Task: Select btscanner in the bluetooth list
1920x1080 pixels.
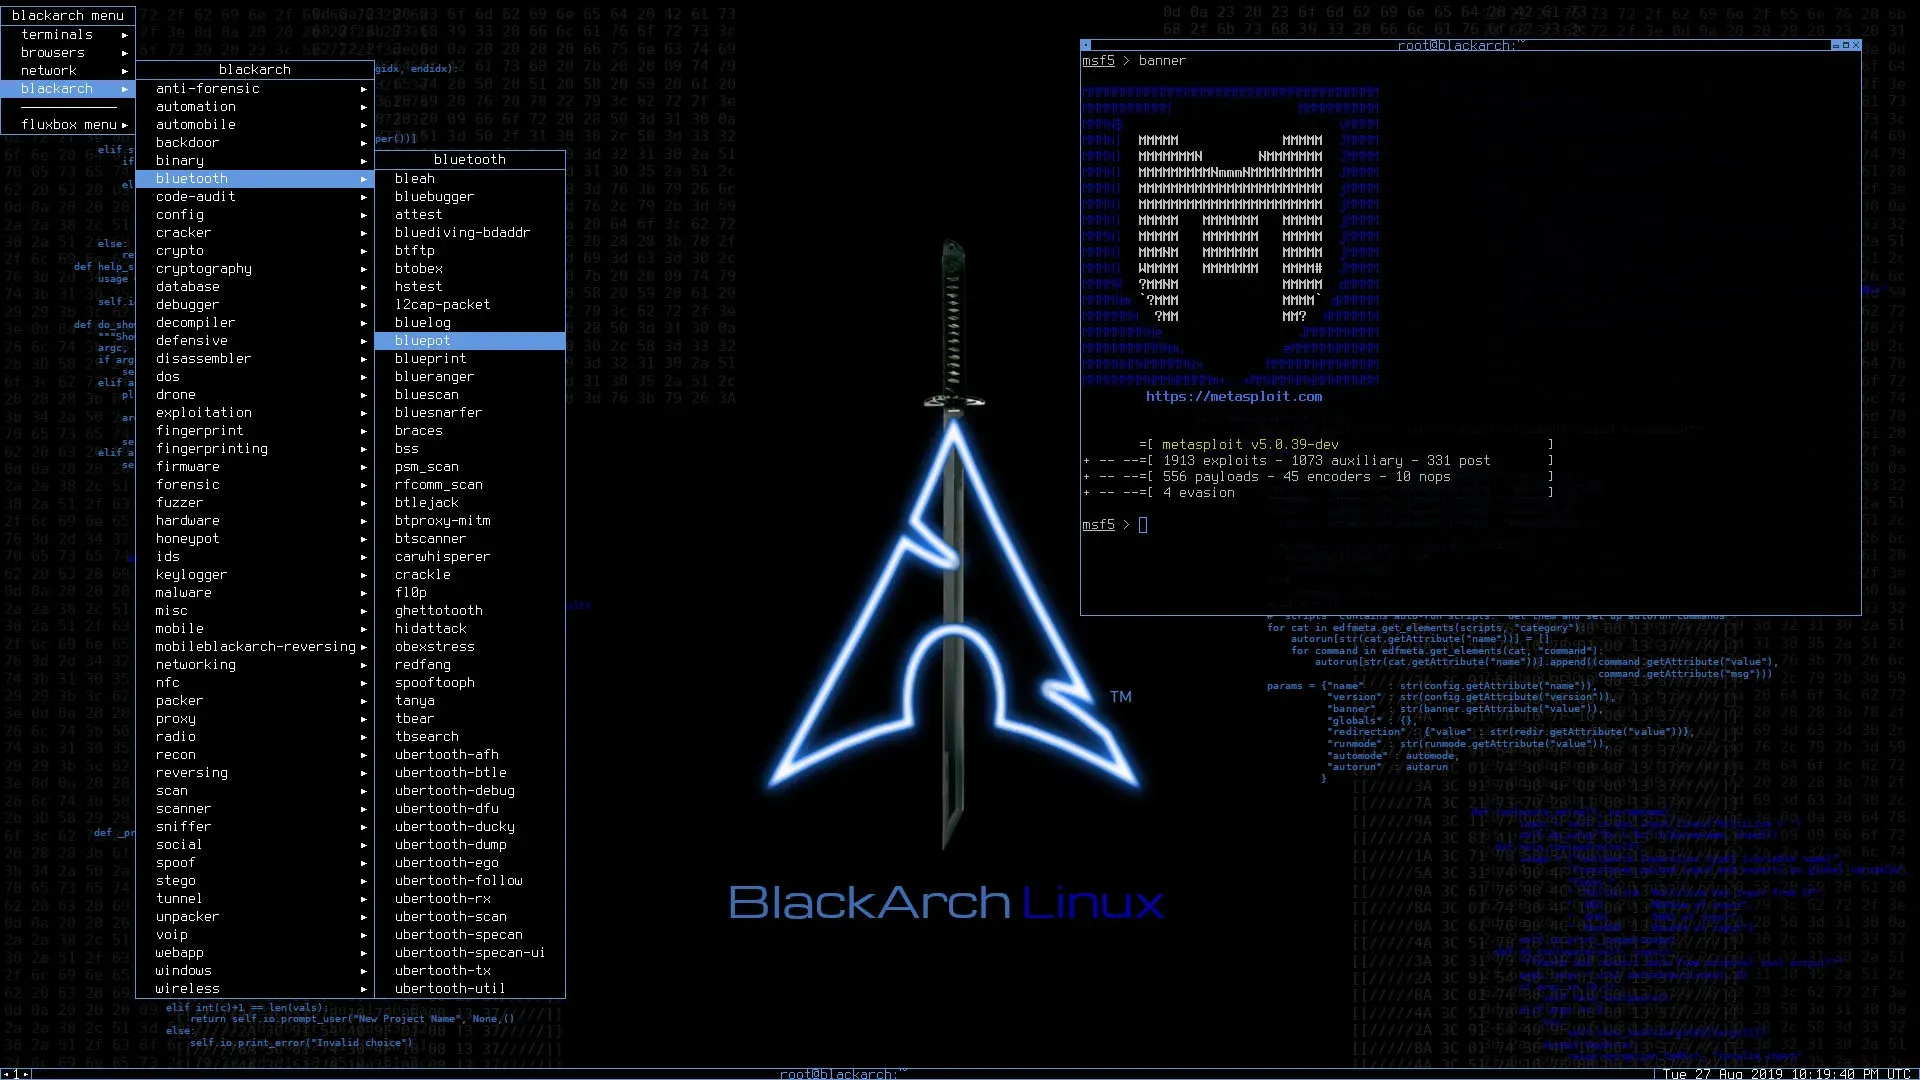Action: click(x=429, y=538)
